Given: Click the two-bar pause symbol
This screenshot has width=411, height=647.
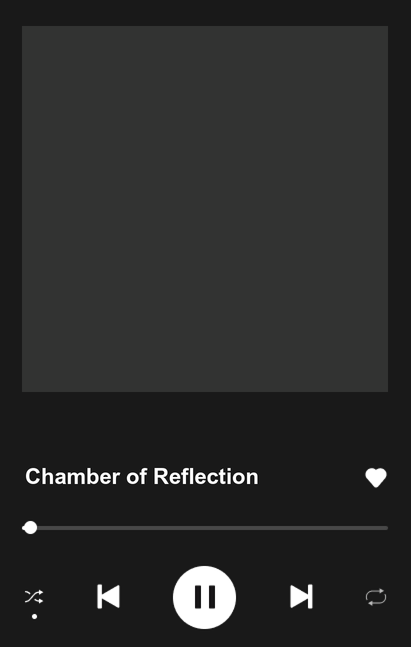Looking at the screenshot, I should coord(205,597).
